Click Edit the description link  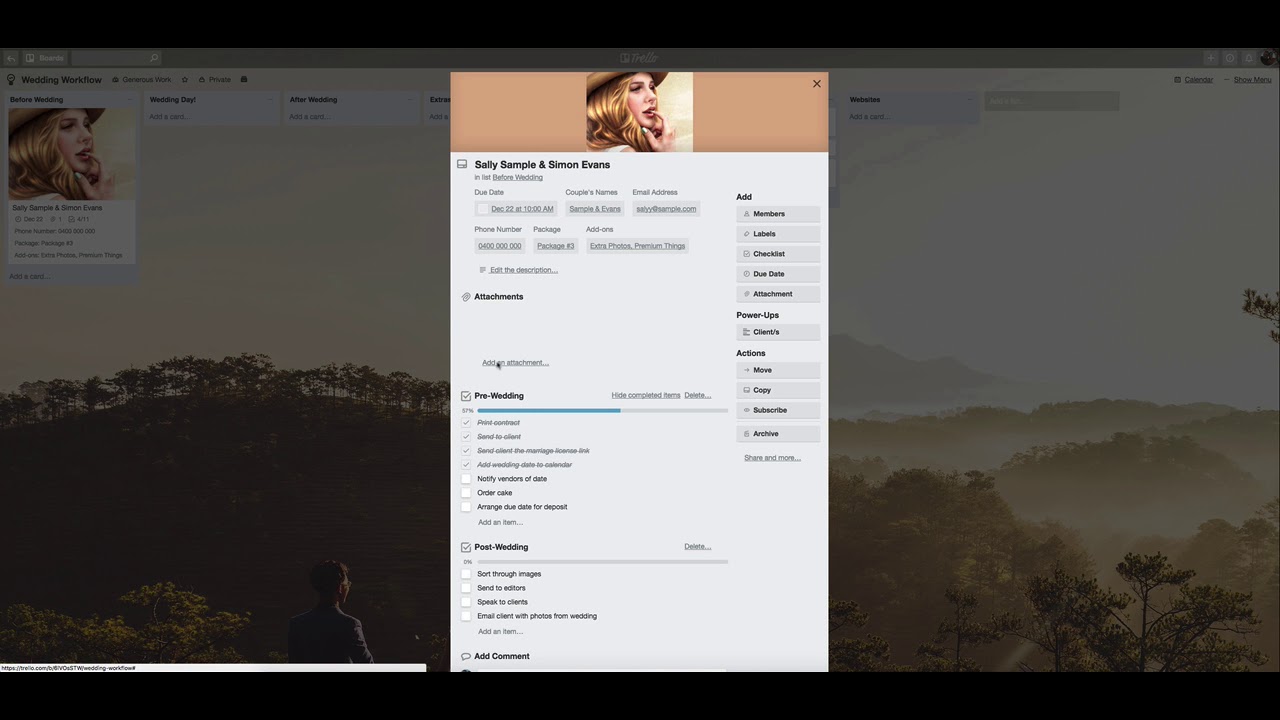tap(524, 270)
